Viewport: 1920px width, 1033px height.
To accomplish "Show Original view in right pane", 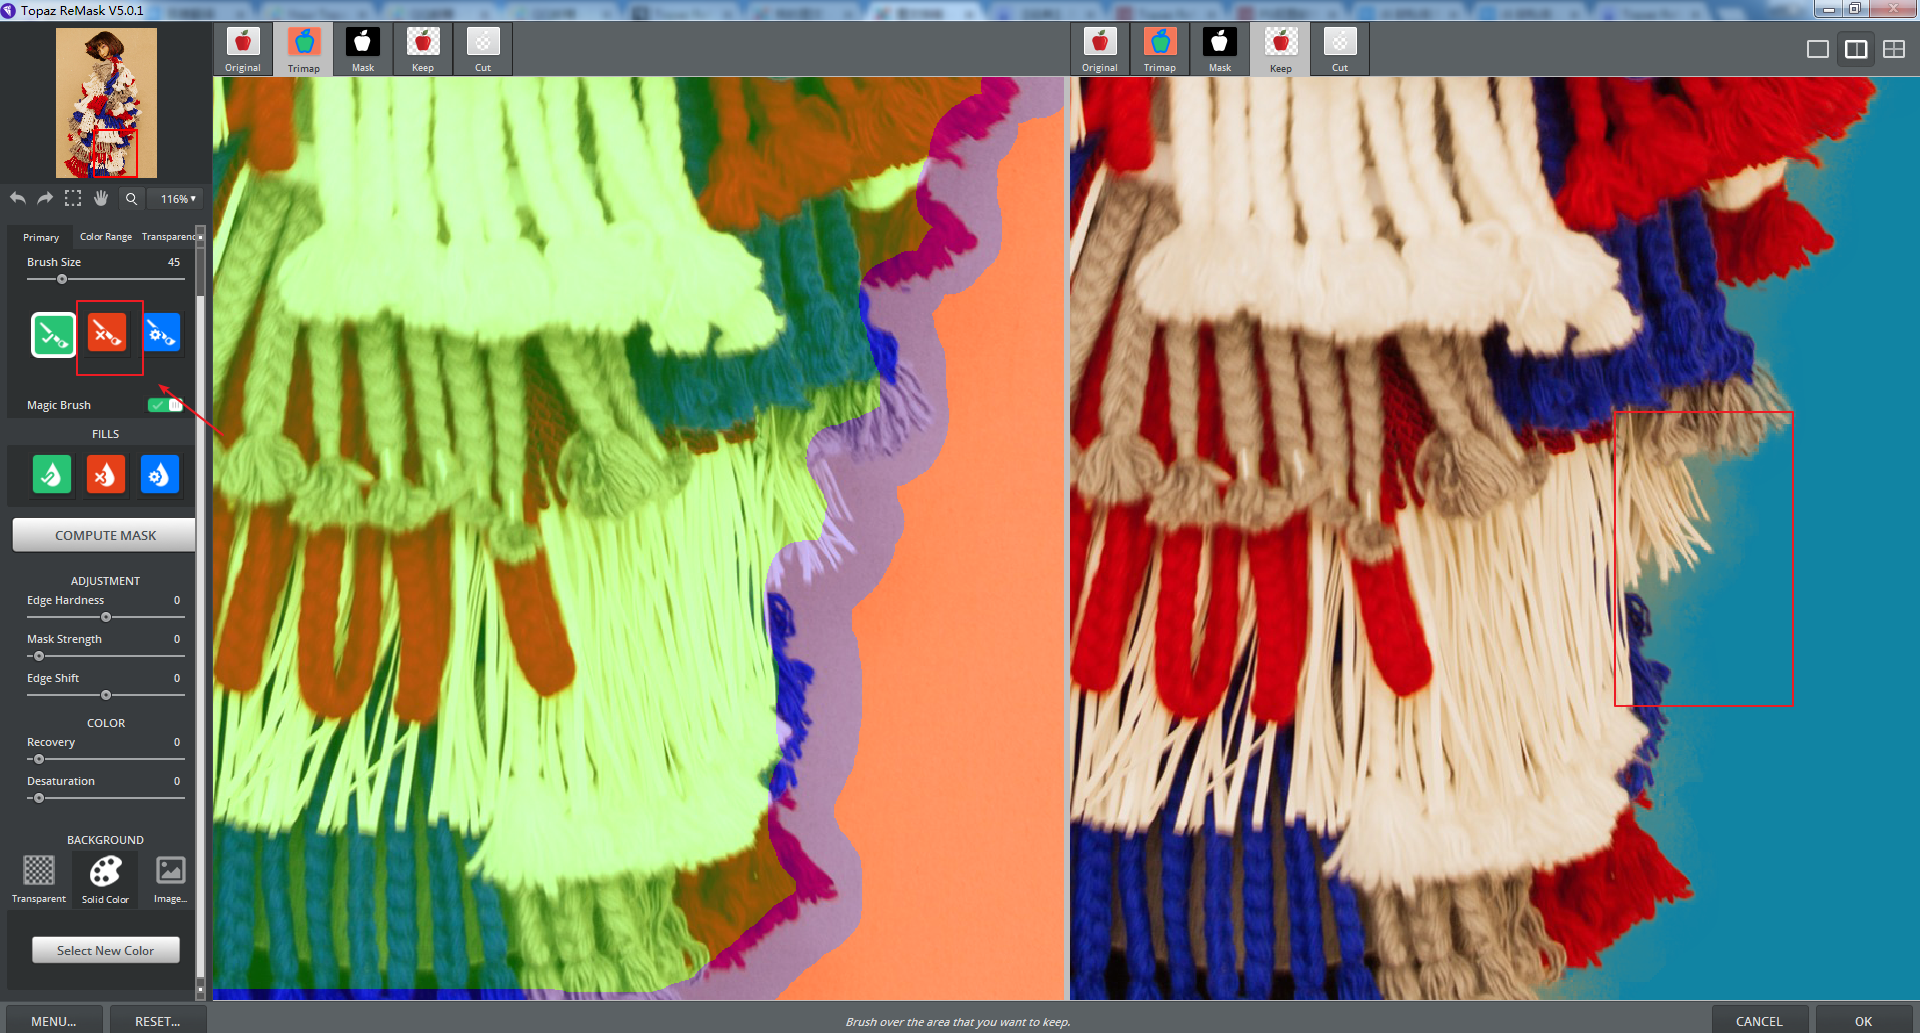I will [x=1100, y=50].
